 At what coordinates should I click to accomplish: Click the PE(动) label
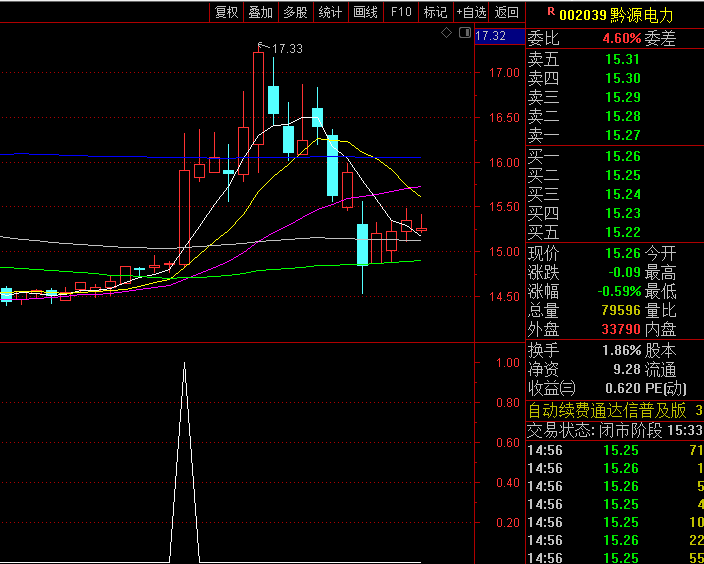(668, 388)
